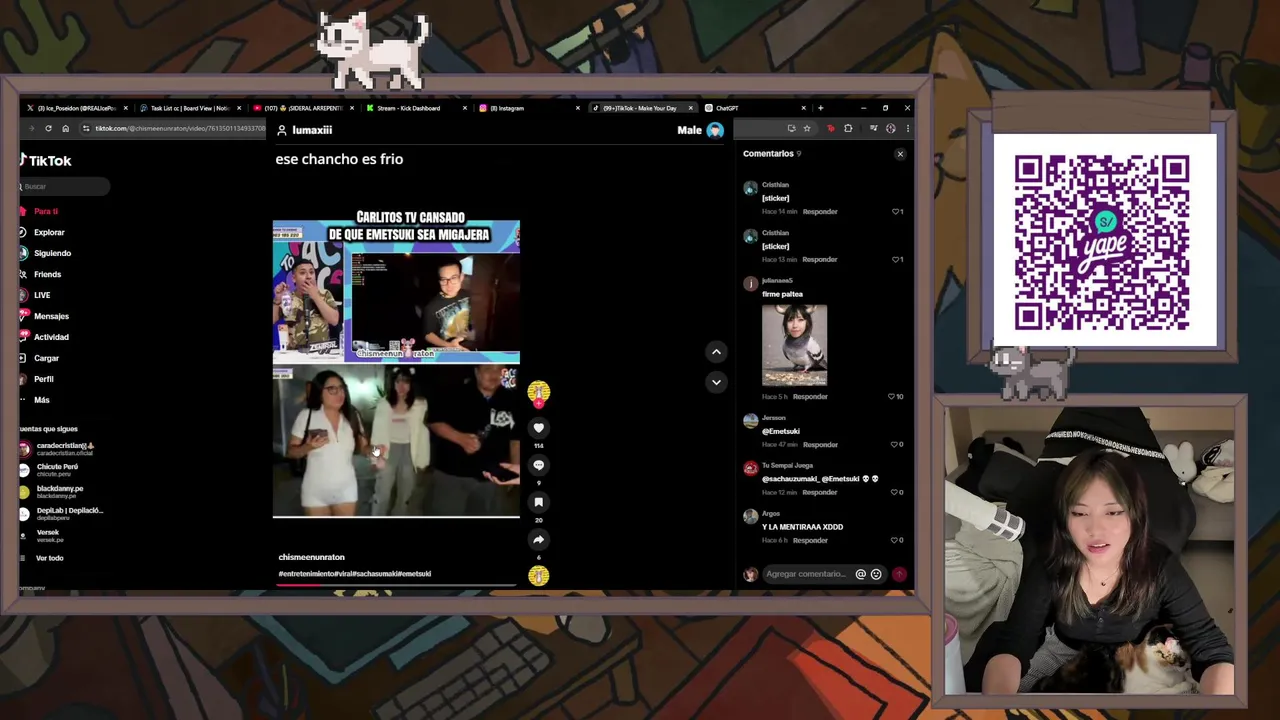Reply to Jersson's comment
The width and height of the screenshot is (1280, 720).
(x=820, y=445)
